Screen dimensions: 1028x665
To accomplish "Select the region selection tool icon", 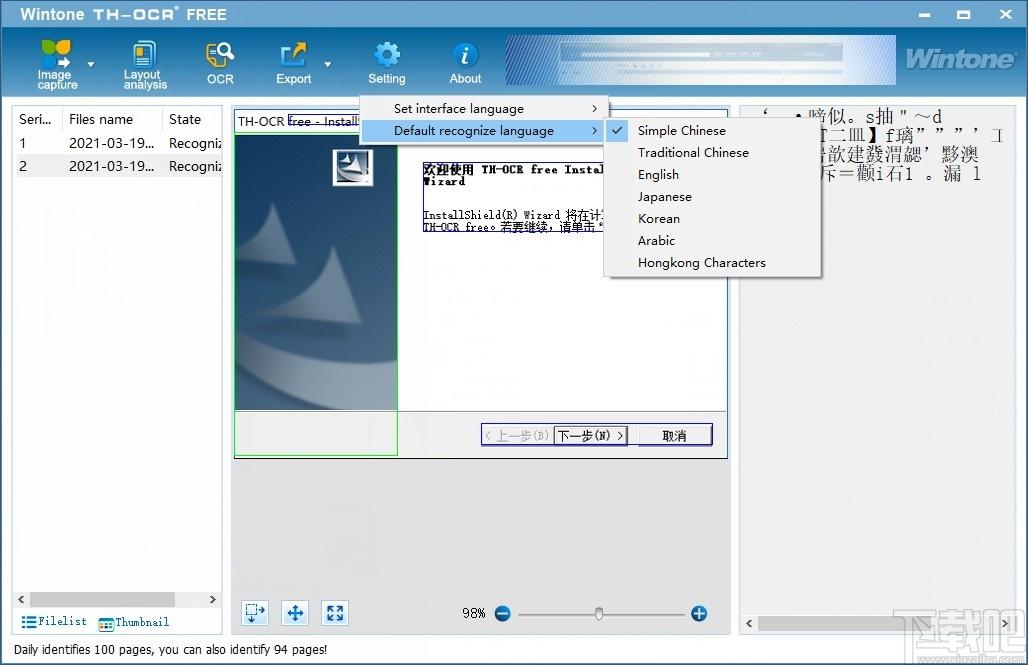I will click(255, 613).
